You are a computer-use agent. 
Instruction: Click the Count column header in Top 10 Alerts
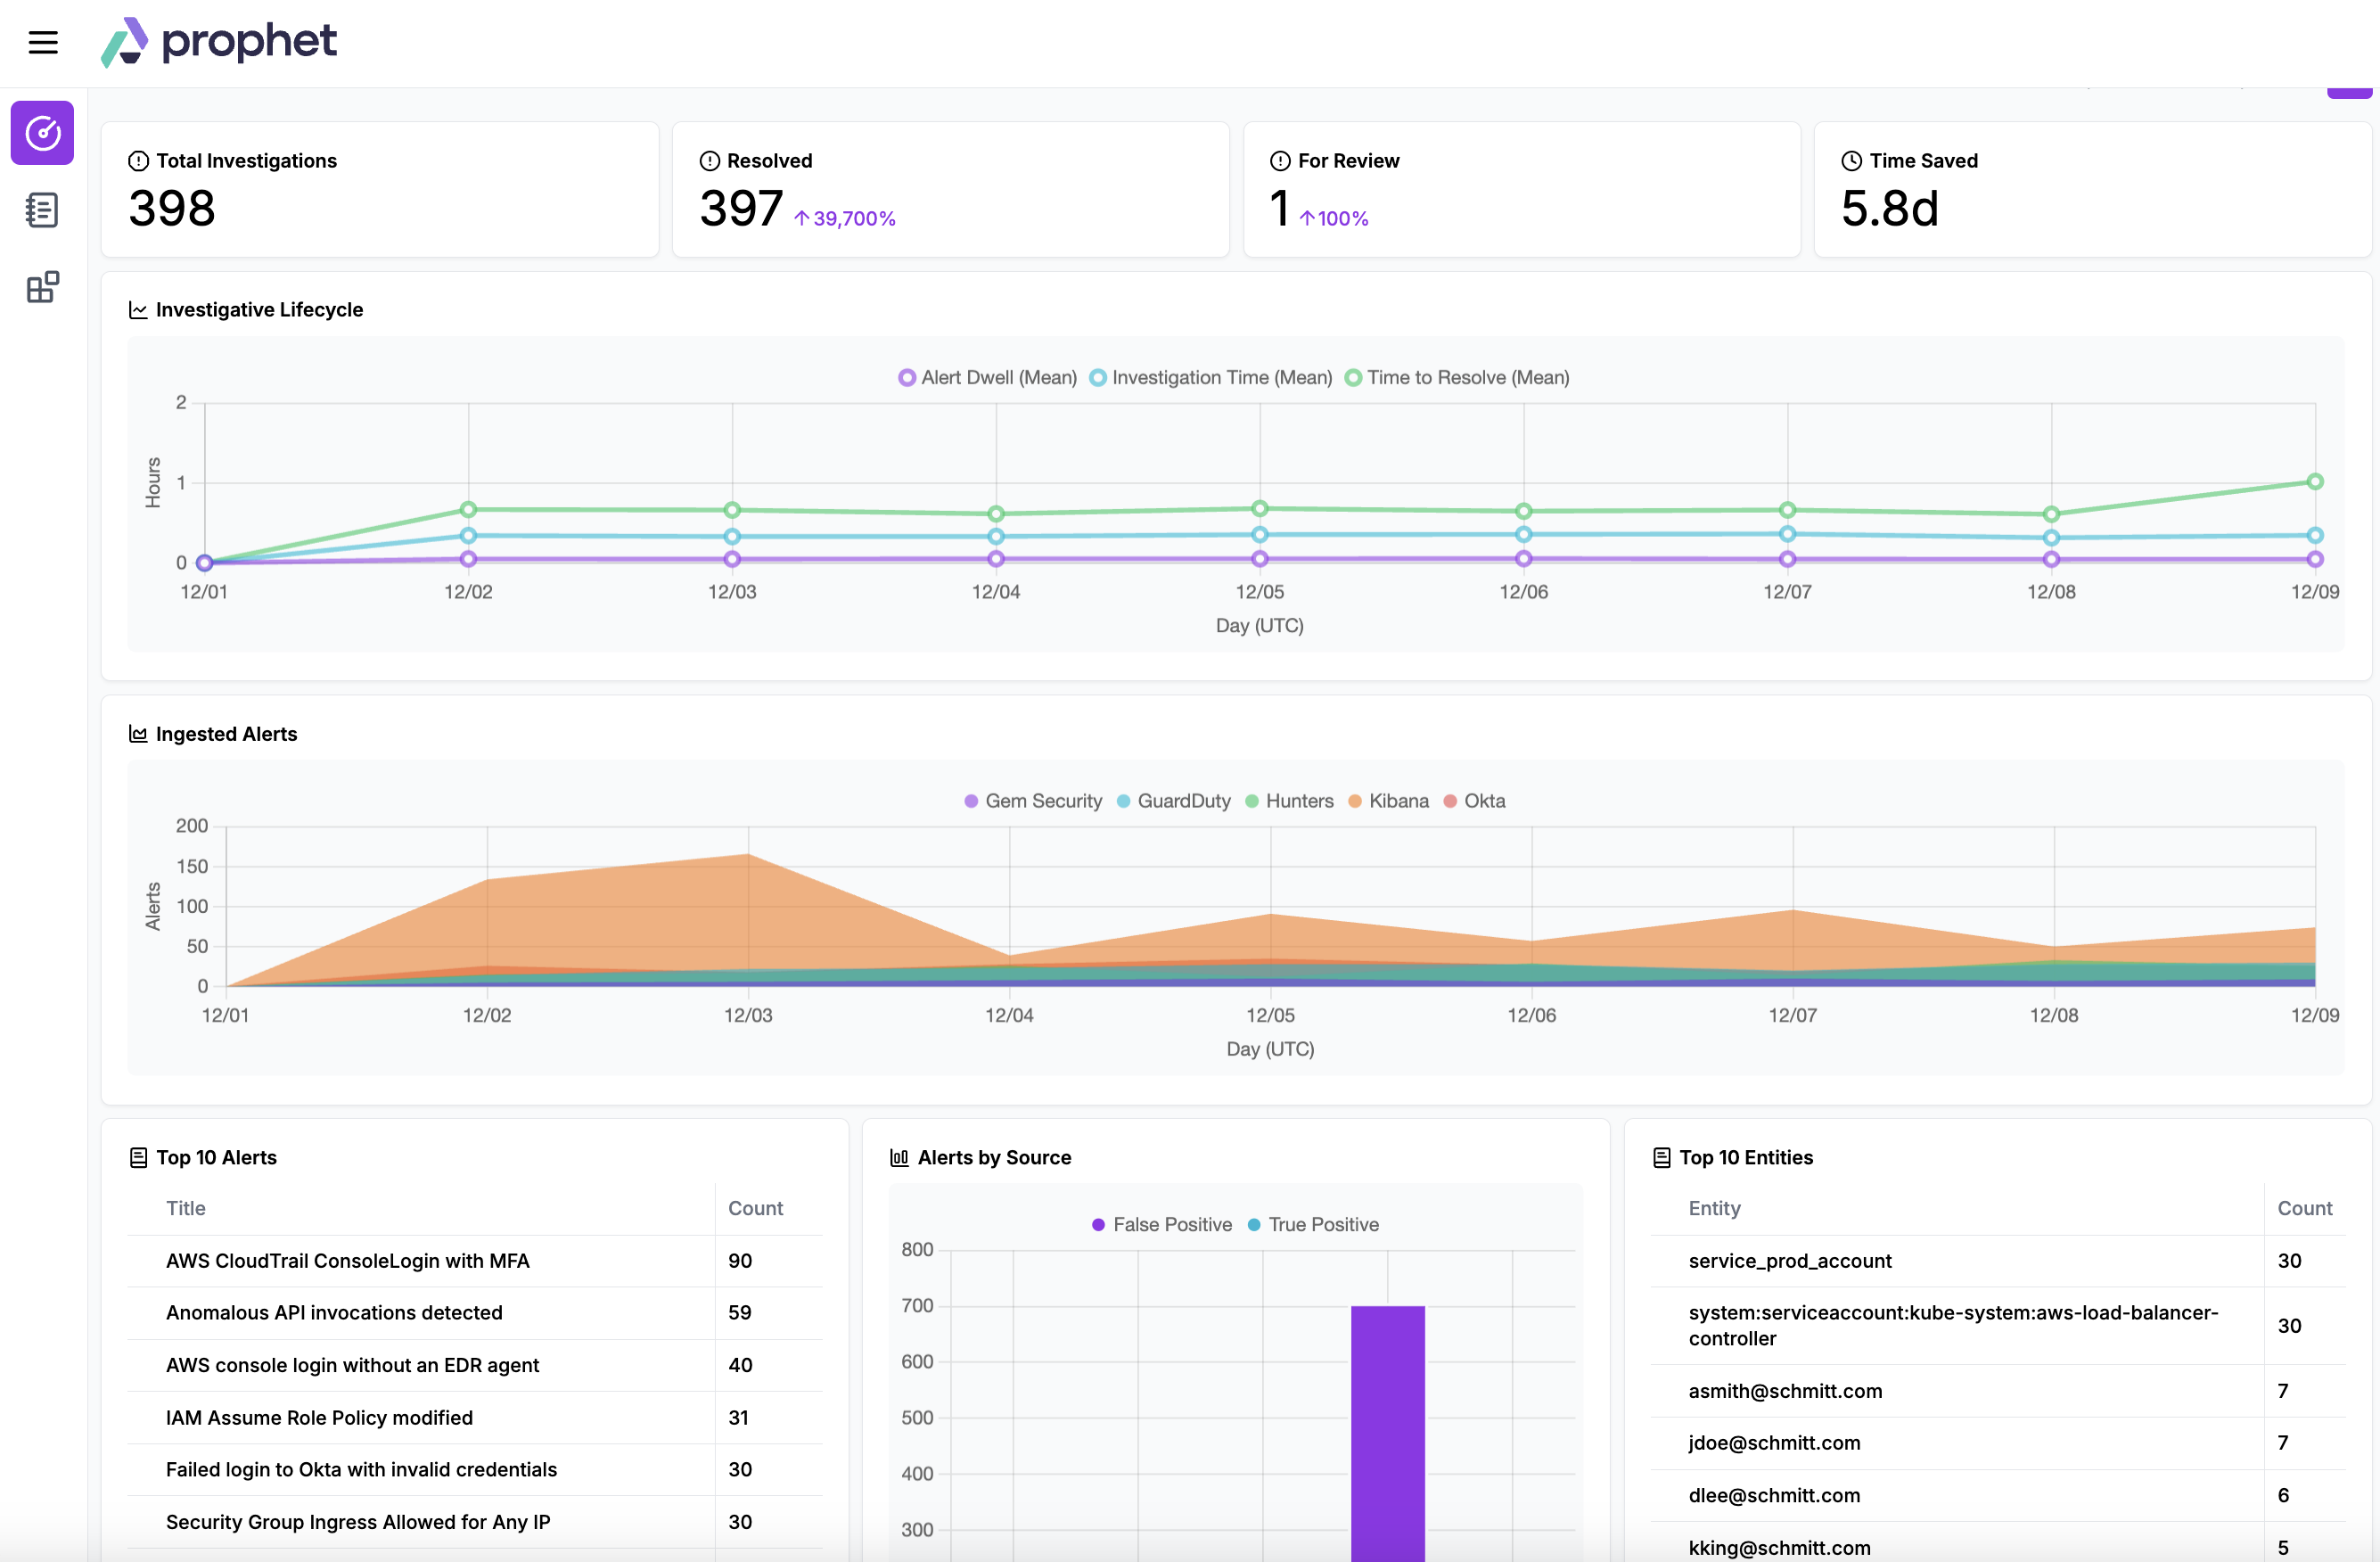tap(755, 1208)
